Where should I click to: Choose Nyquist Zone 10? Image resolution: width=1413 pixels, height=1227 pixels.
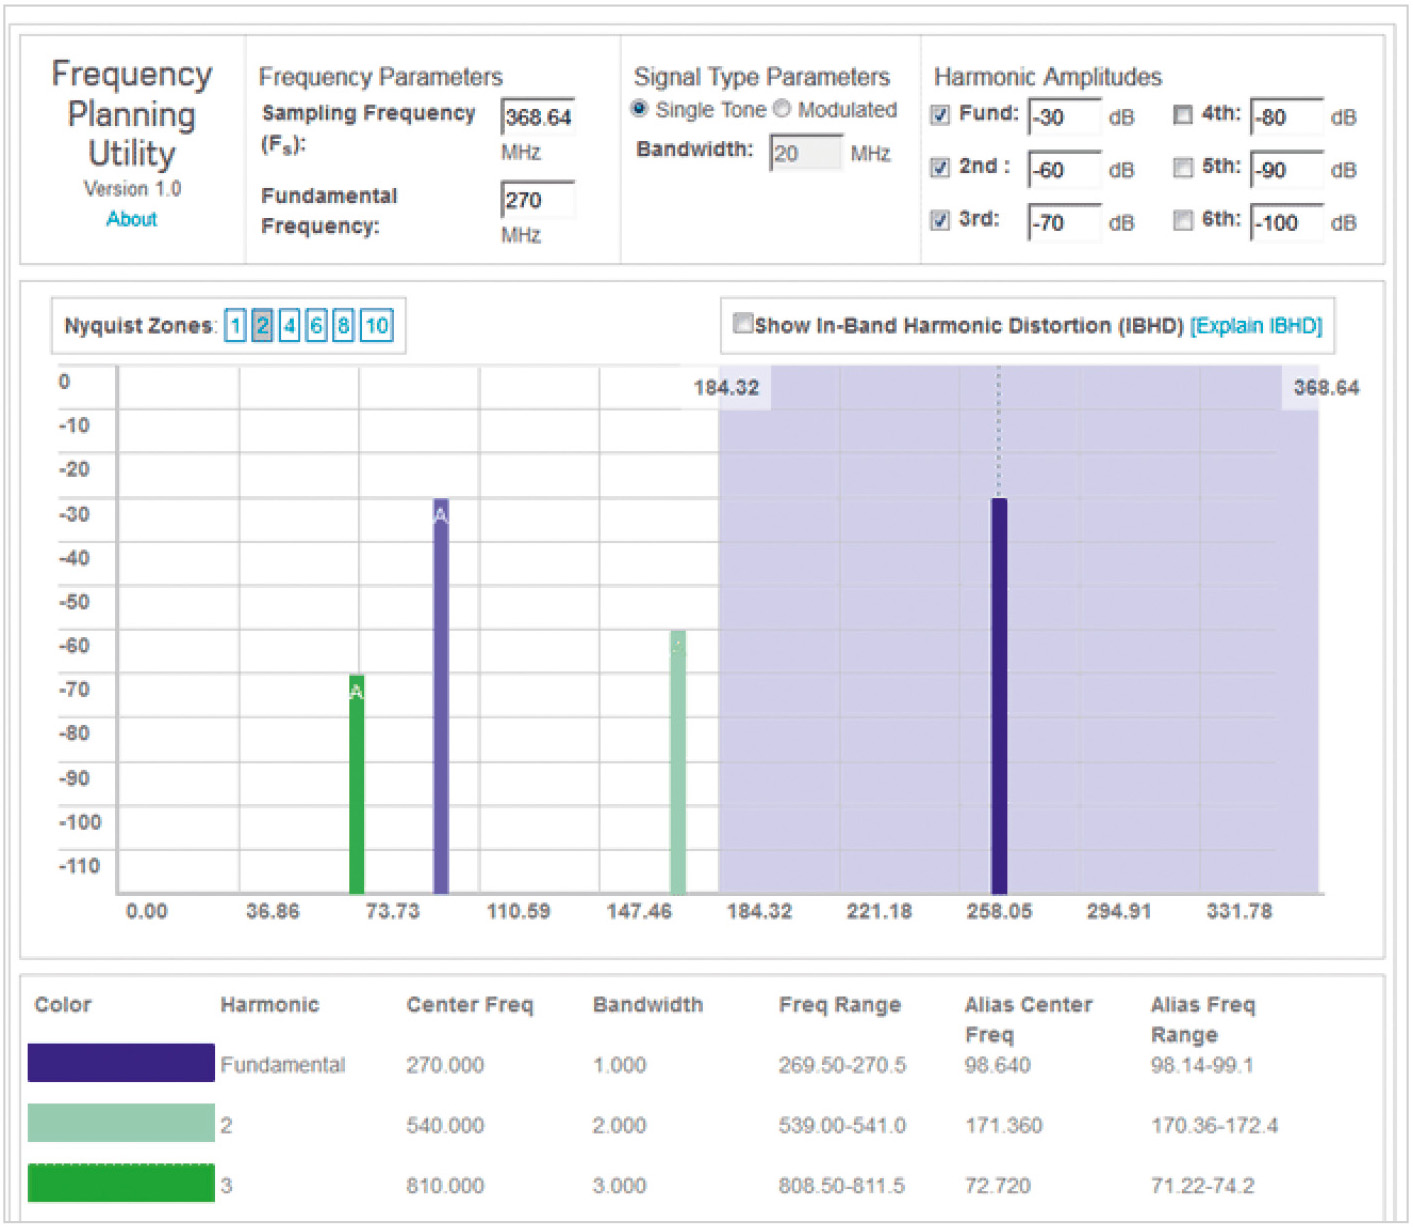point(376,326)
